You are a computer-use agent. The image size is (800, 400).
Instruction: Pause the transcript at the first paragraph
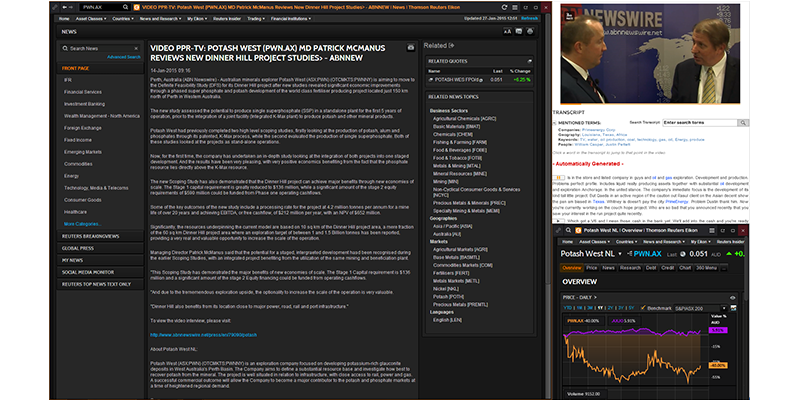tap(559, 178)
